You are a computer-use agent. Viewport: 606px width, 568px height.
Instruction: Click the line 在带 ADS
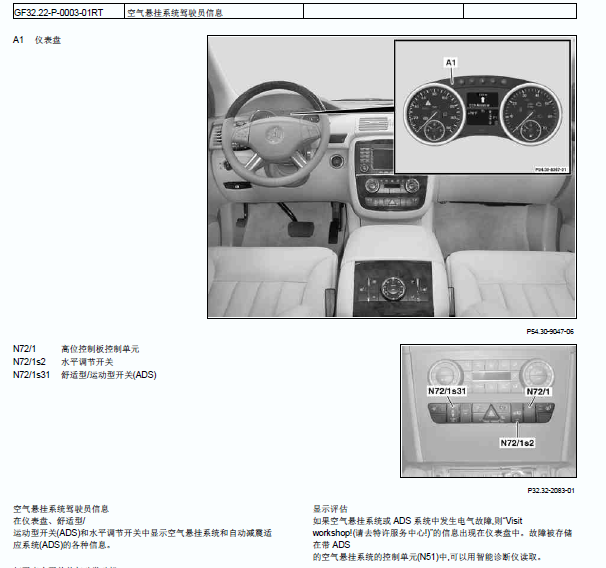click(x=331, y=545)
